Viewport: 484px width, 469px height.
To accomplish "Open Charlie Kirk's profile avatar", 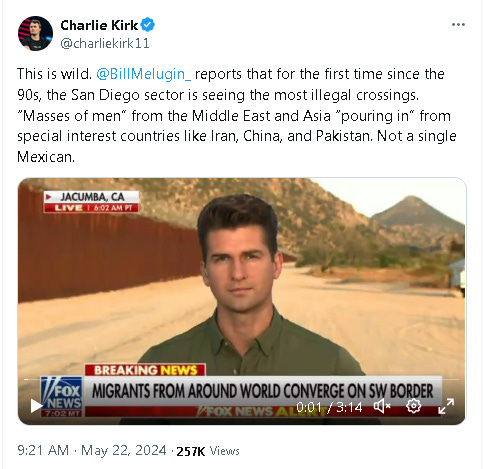I will tap(35, 33).
